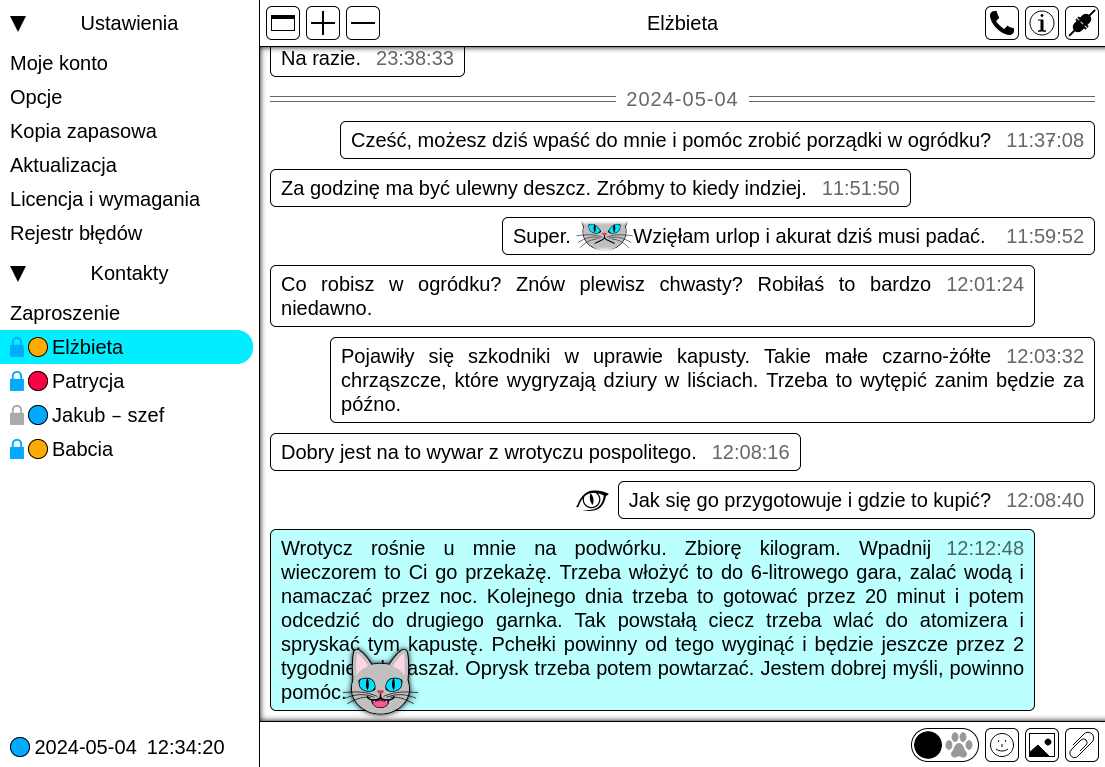Screen dimensions: 1105x767
Task: Collapse the Ustawienia section
Action: click(18, 23)
